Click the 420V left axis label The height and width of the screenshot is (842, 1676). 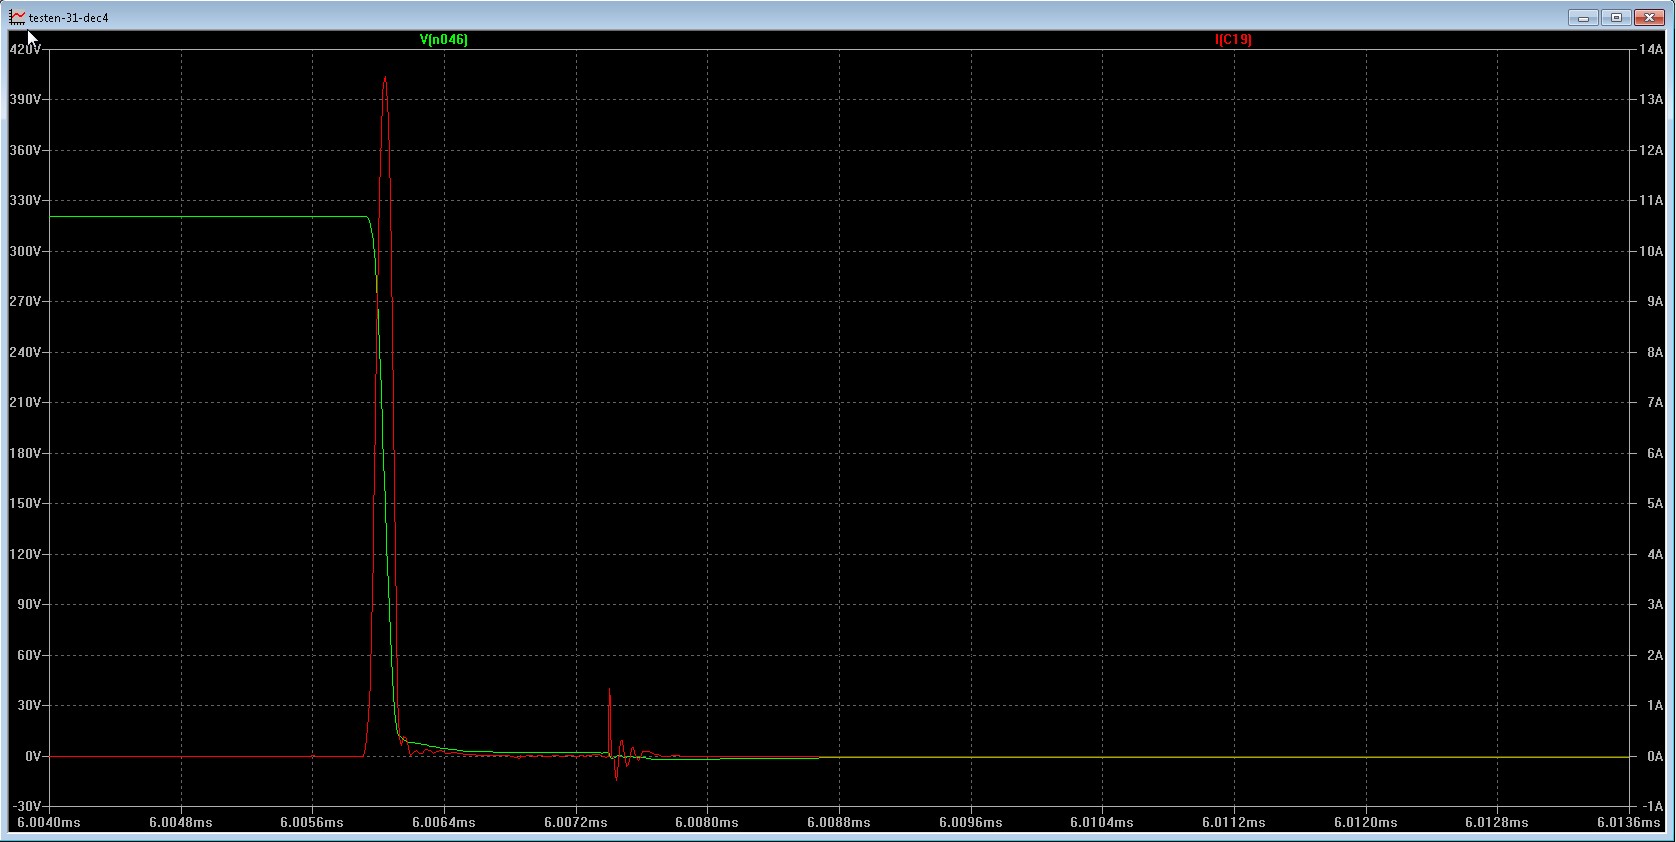pos(25,49)
